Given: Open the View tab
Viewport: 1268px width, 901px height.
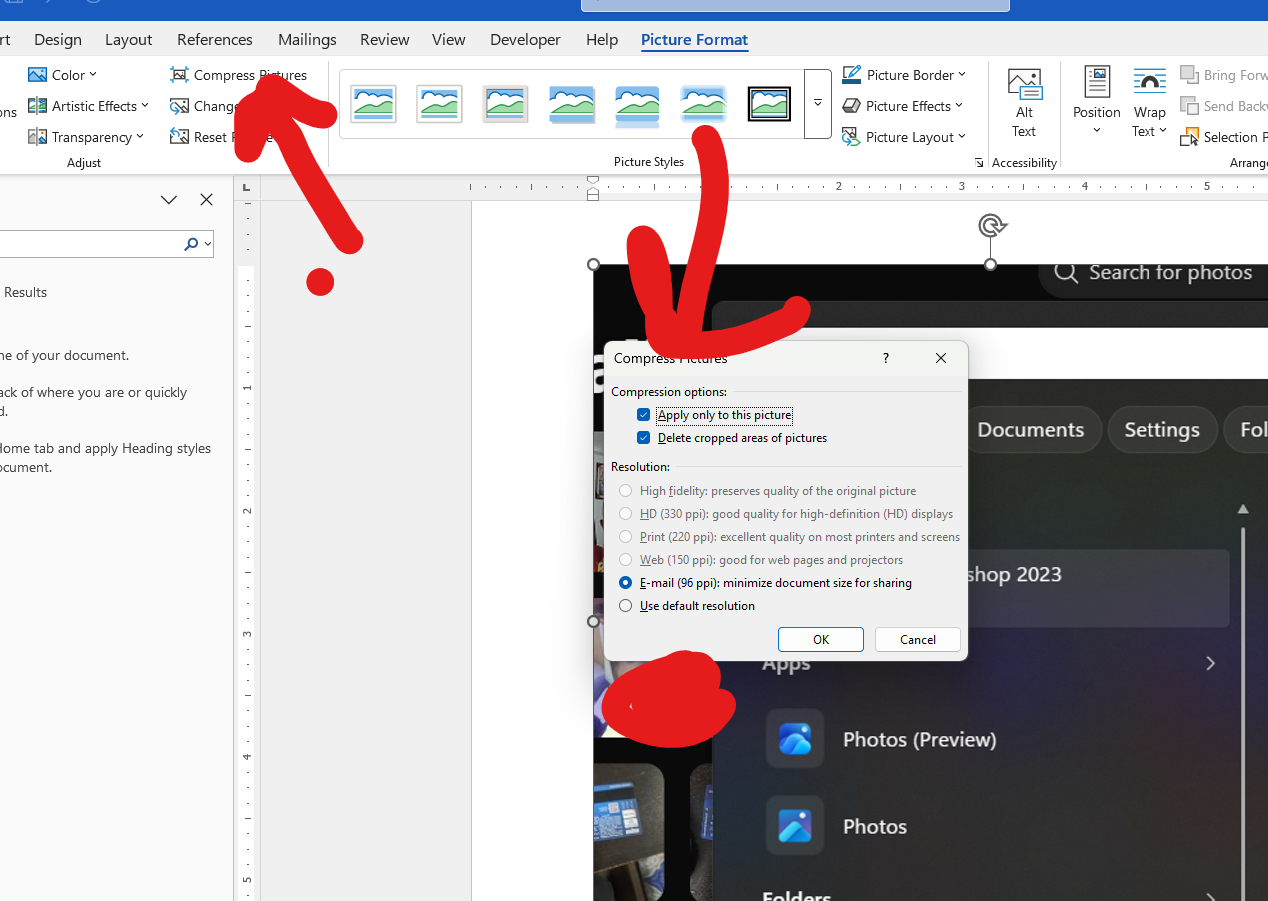Looking at the screenshot, I should [x=449, y=40].
